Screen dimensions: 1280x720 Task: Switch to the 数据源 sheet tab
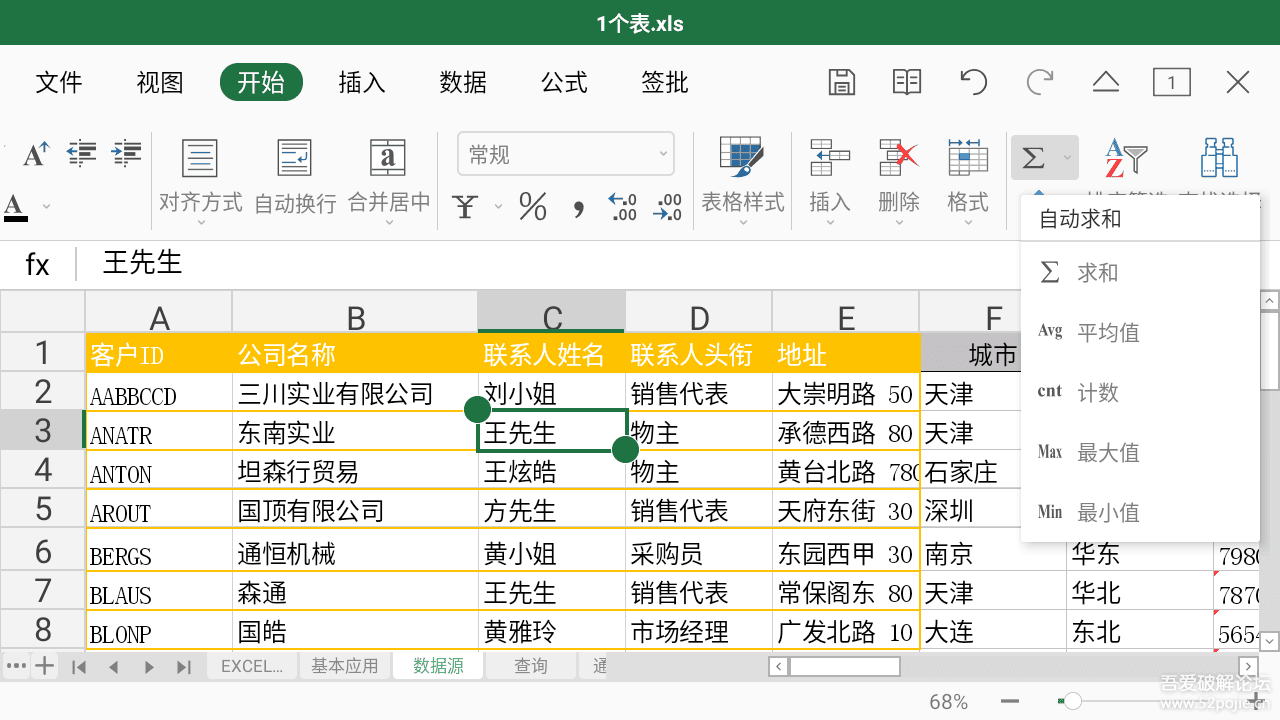tap(437, 664)
